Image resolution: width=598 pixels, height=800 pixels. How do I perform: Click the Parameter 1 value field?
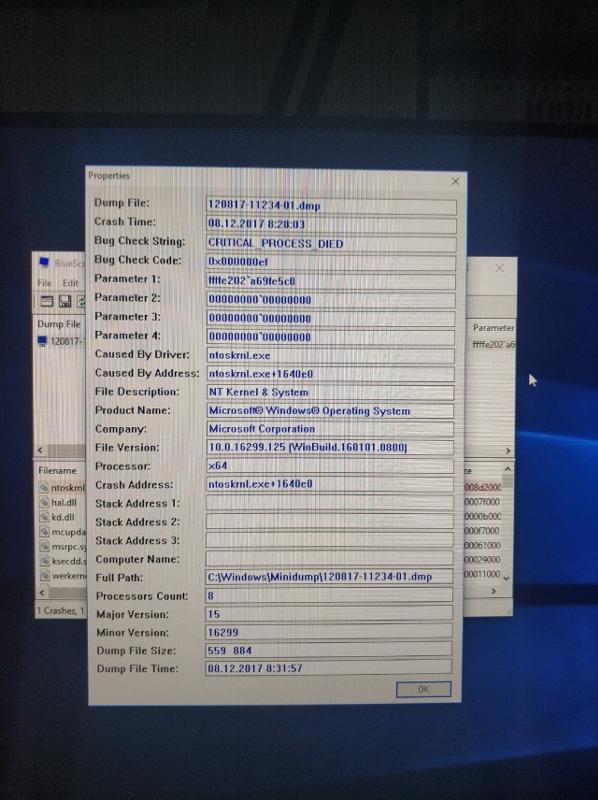[x=331, y=281]
